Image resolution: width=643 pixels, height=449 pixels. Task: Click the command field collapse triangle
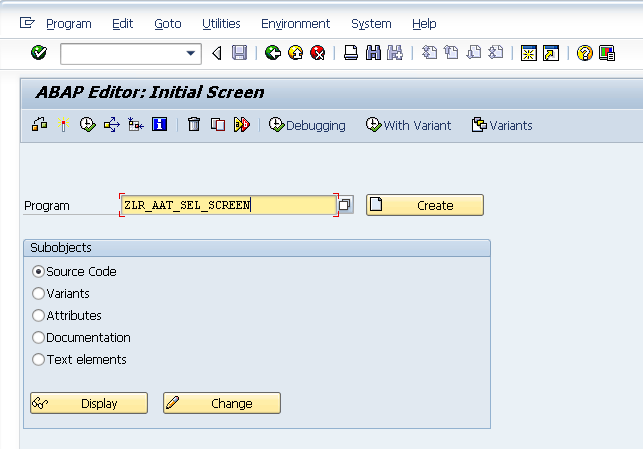217,53
